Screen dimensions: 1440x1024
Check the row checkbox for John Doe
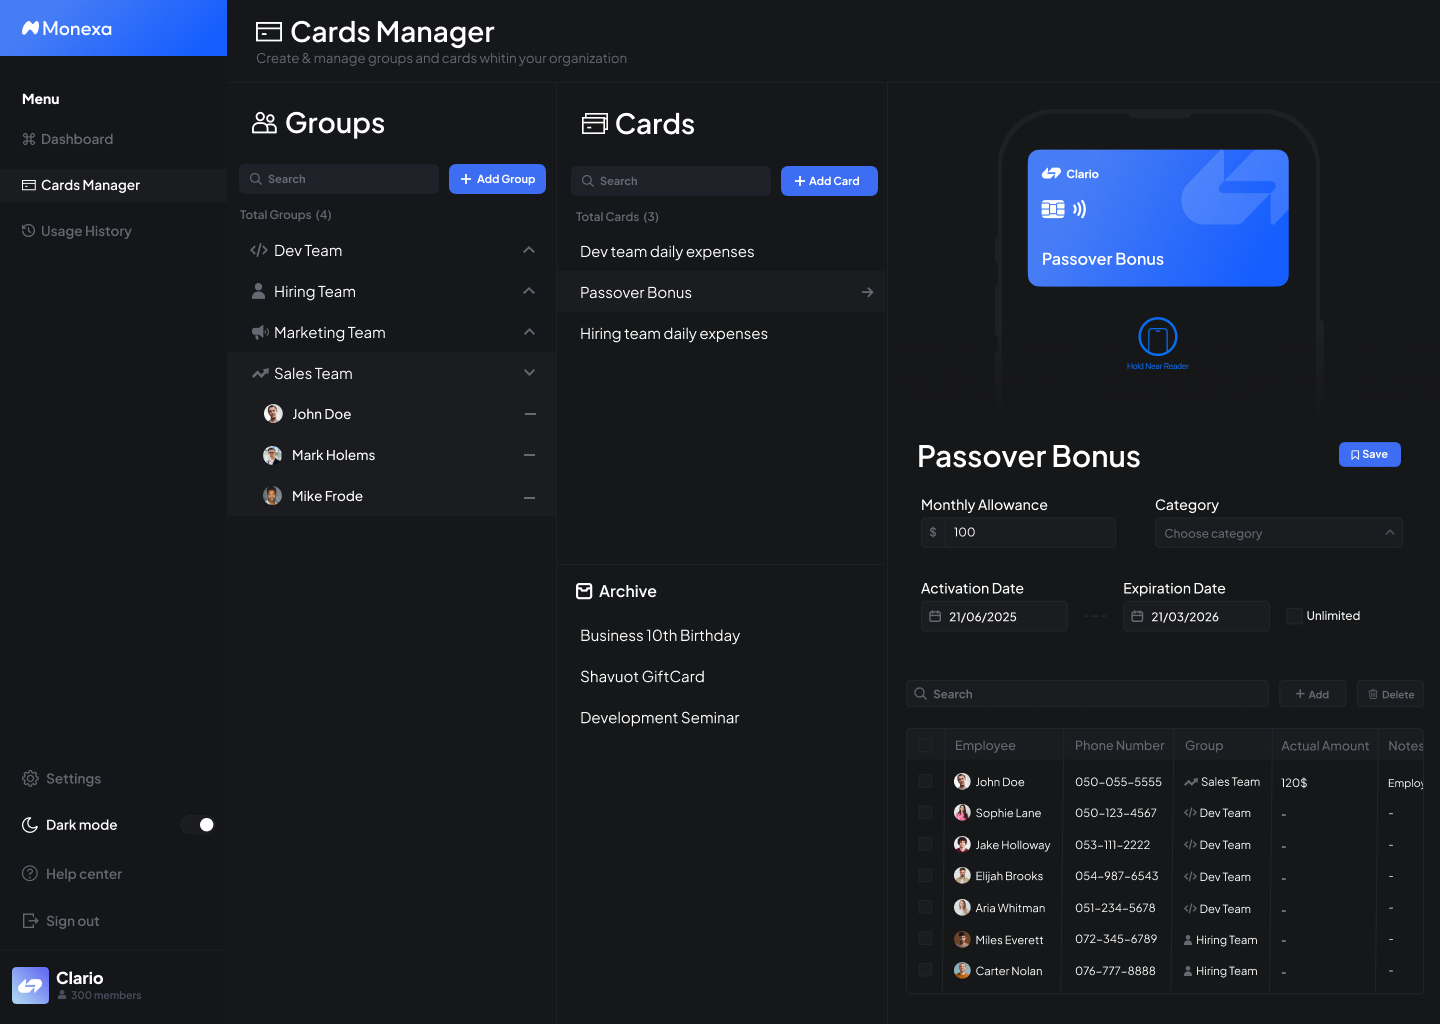pos(925,781)
